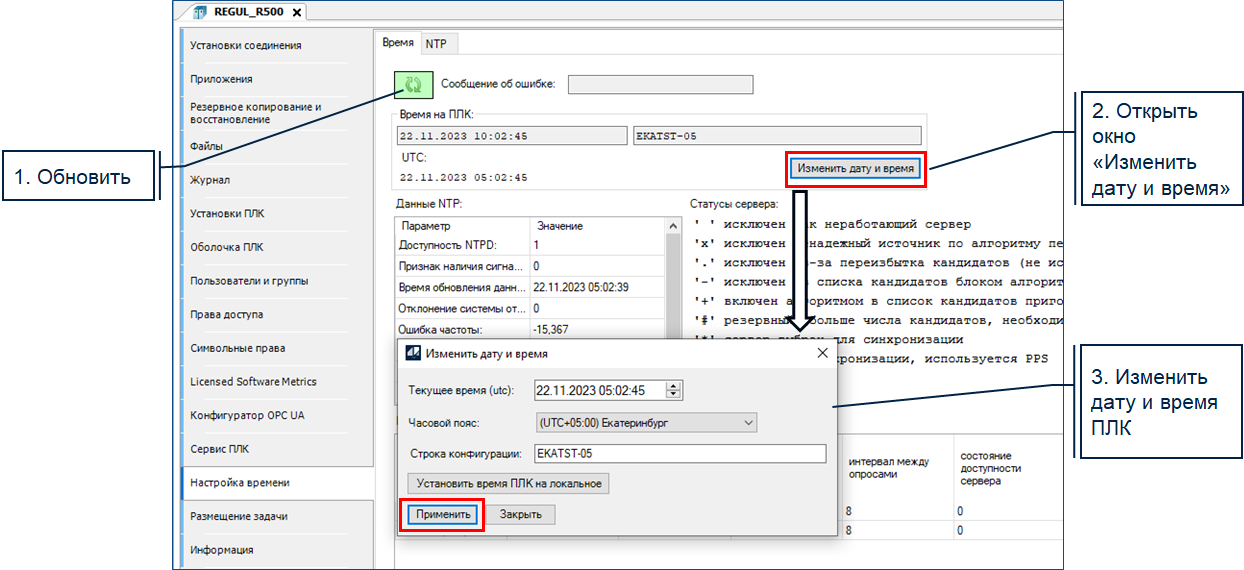Screen dimensions: 1244x570
Task: Click the Строка конфигурации input field
Action: [679, 453]
